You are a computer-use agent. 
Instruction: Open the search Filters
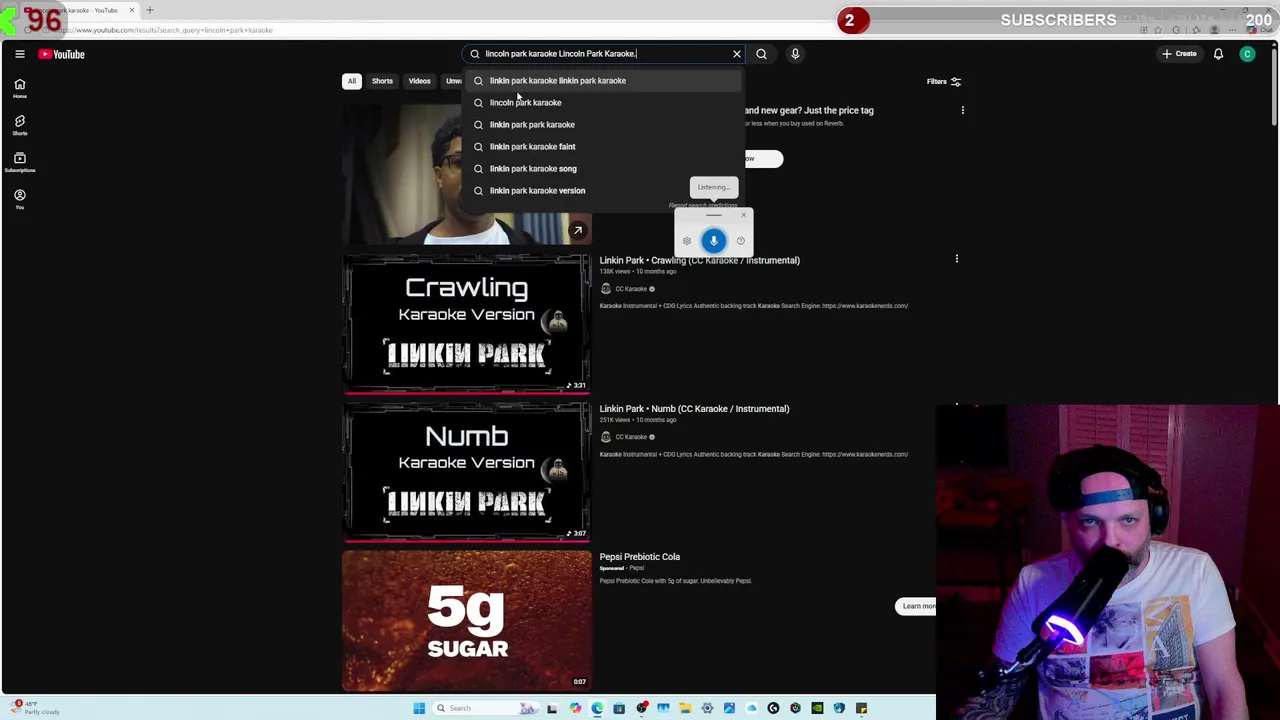click(943, 81)
